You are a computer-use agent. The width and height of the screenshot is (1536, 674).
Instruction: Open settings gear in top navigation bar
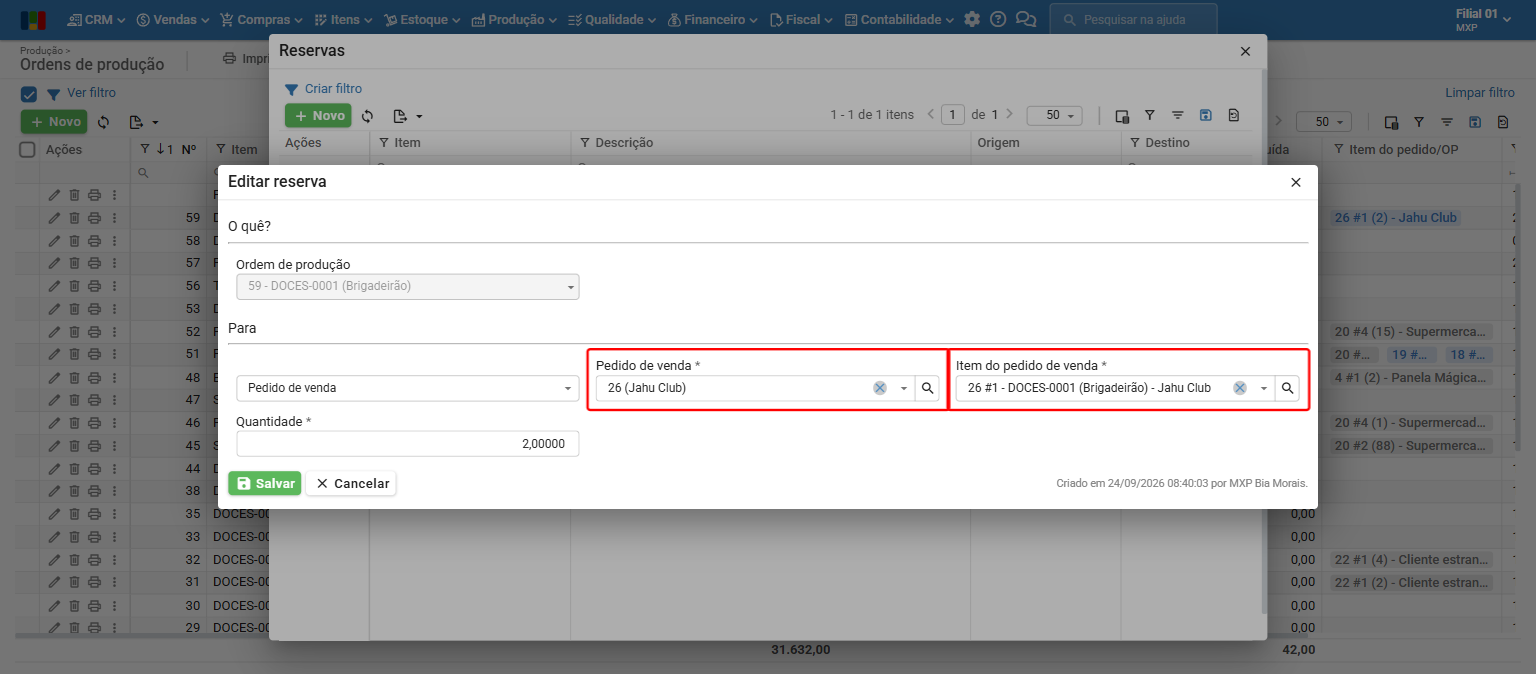coord(972,19)
